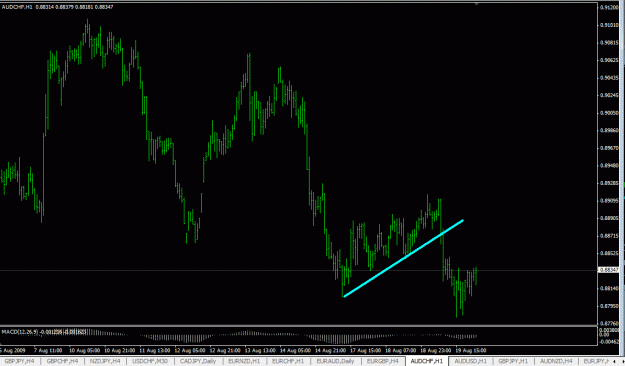Viewport: 625px width, 366px height.
Task: Click time axis label 11 Aug 13:00
Action: coord(155,350)
